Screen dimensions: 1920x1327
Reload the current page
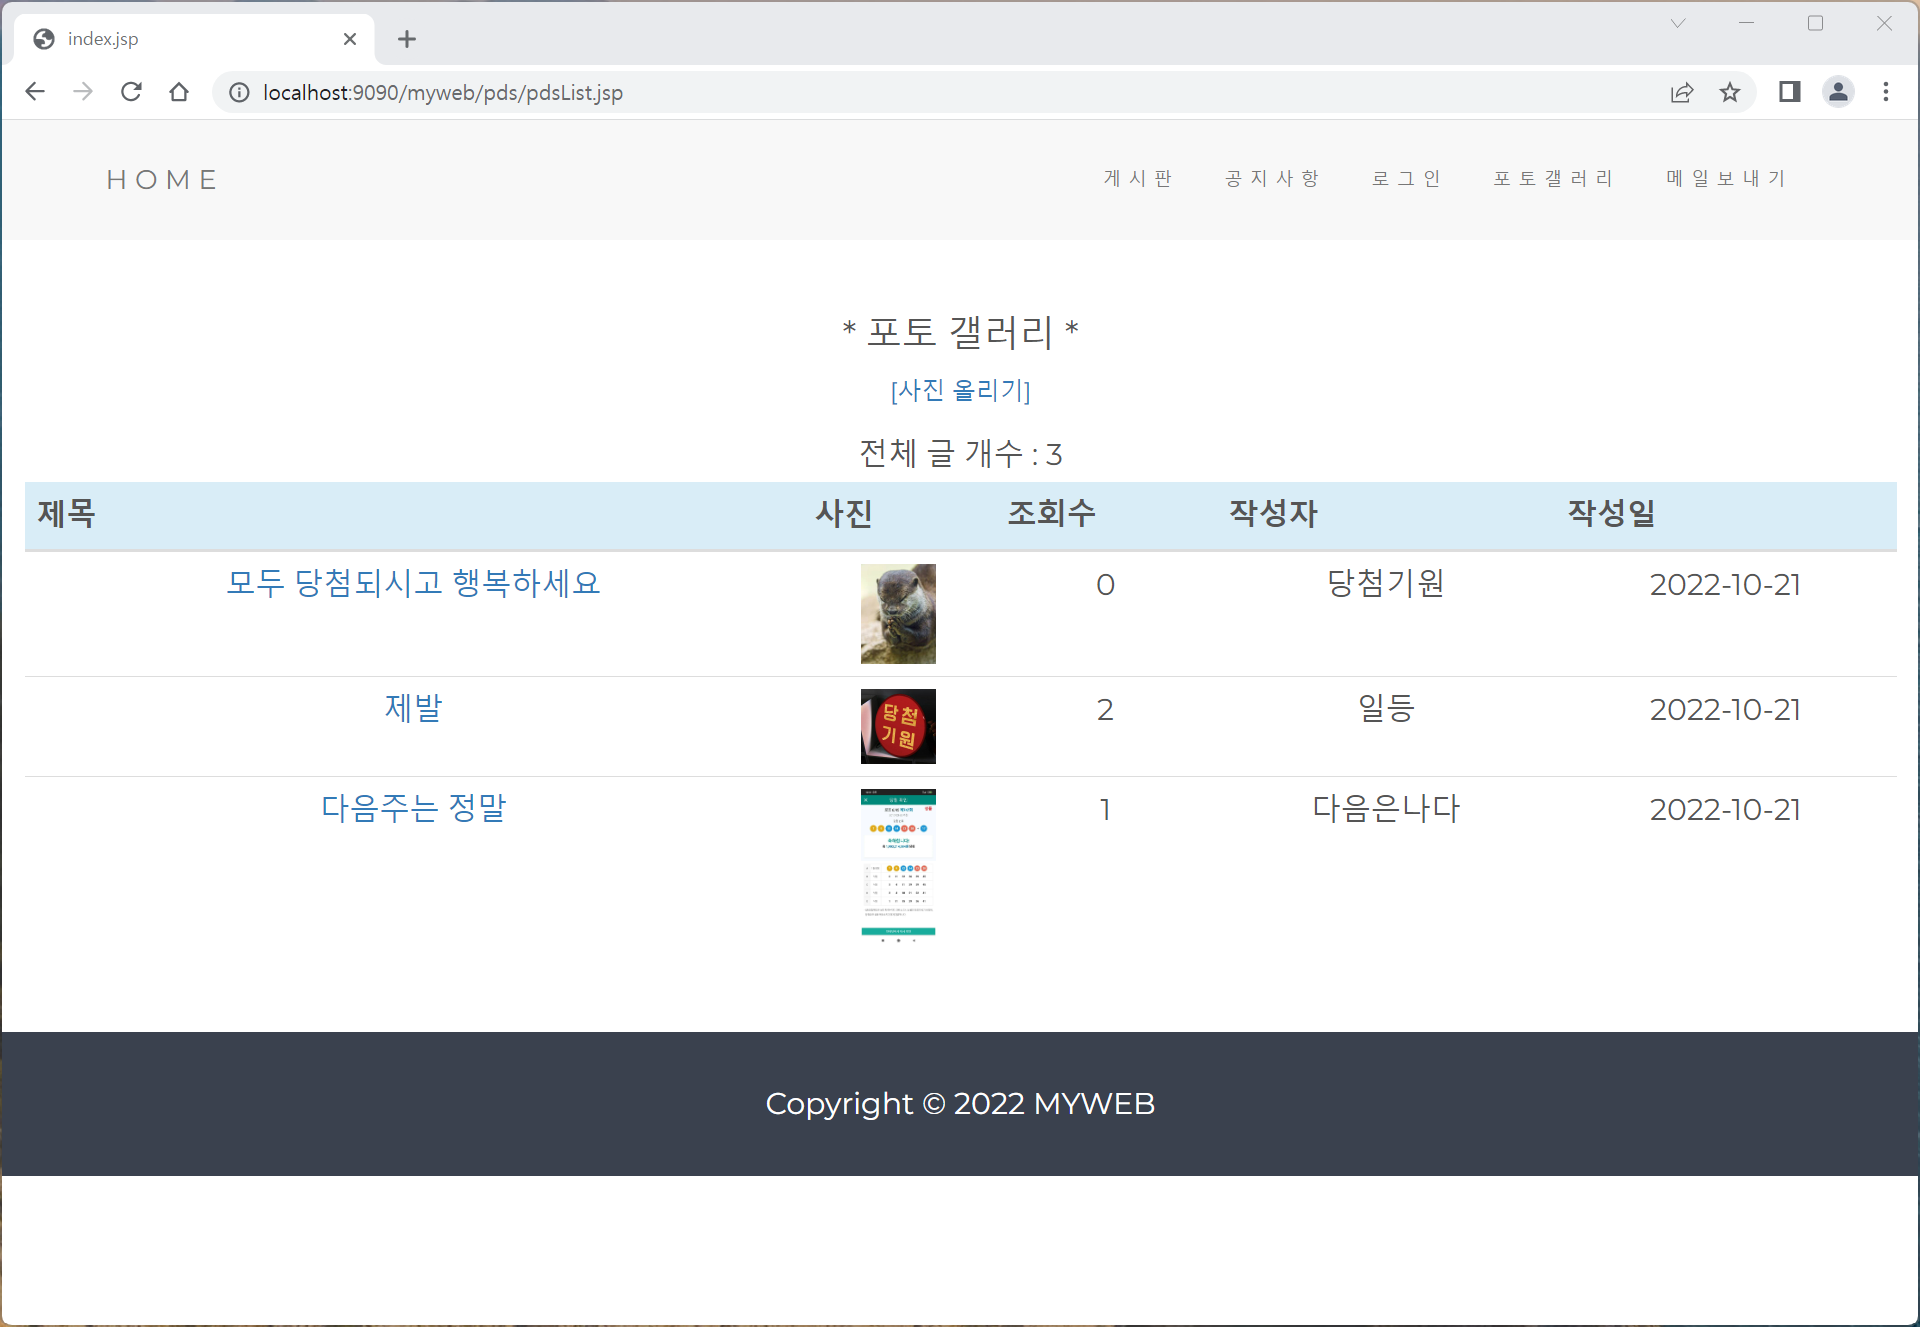click(x=131, y=92)
